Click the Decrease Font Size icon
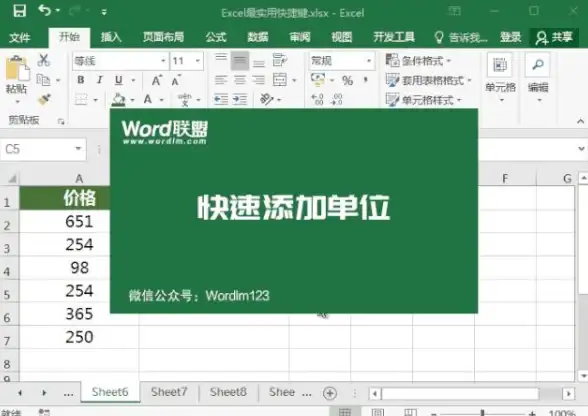Screen dimensions: 588x416 click(176, 80)
